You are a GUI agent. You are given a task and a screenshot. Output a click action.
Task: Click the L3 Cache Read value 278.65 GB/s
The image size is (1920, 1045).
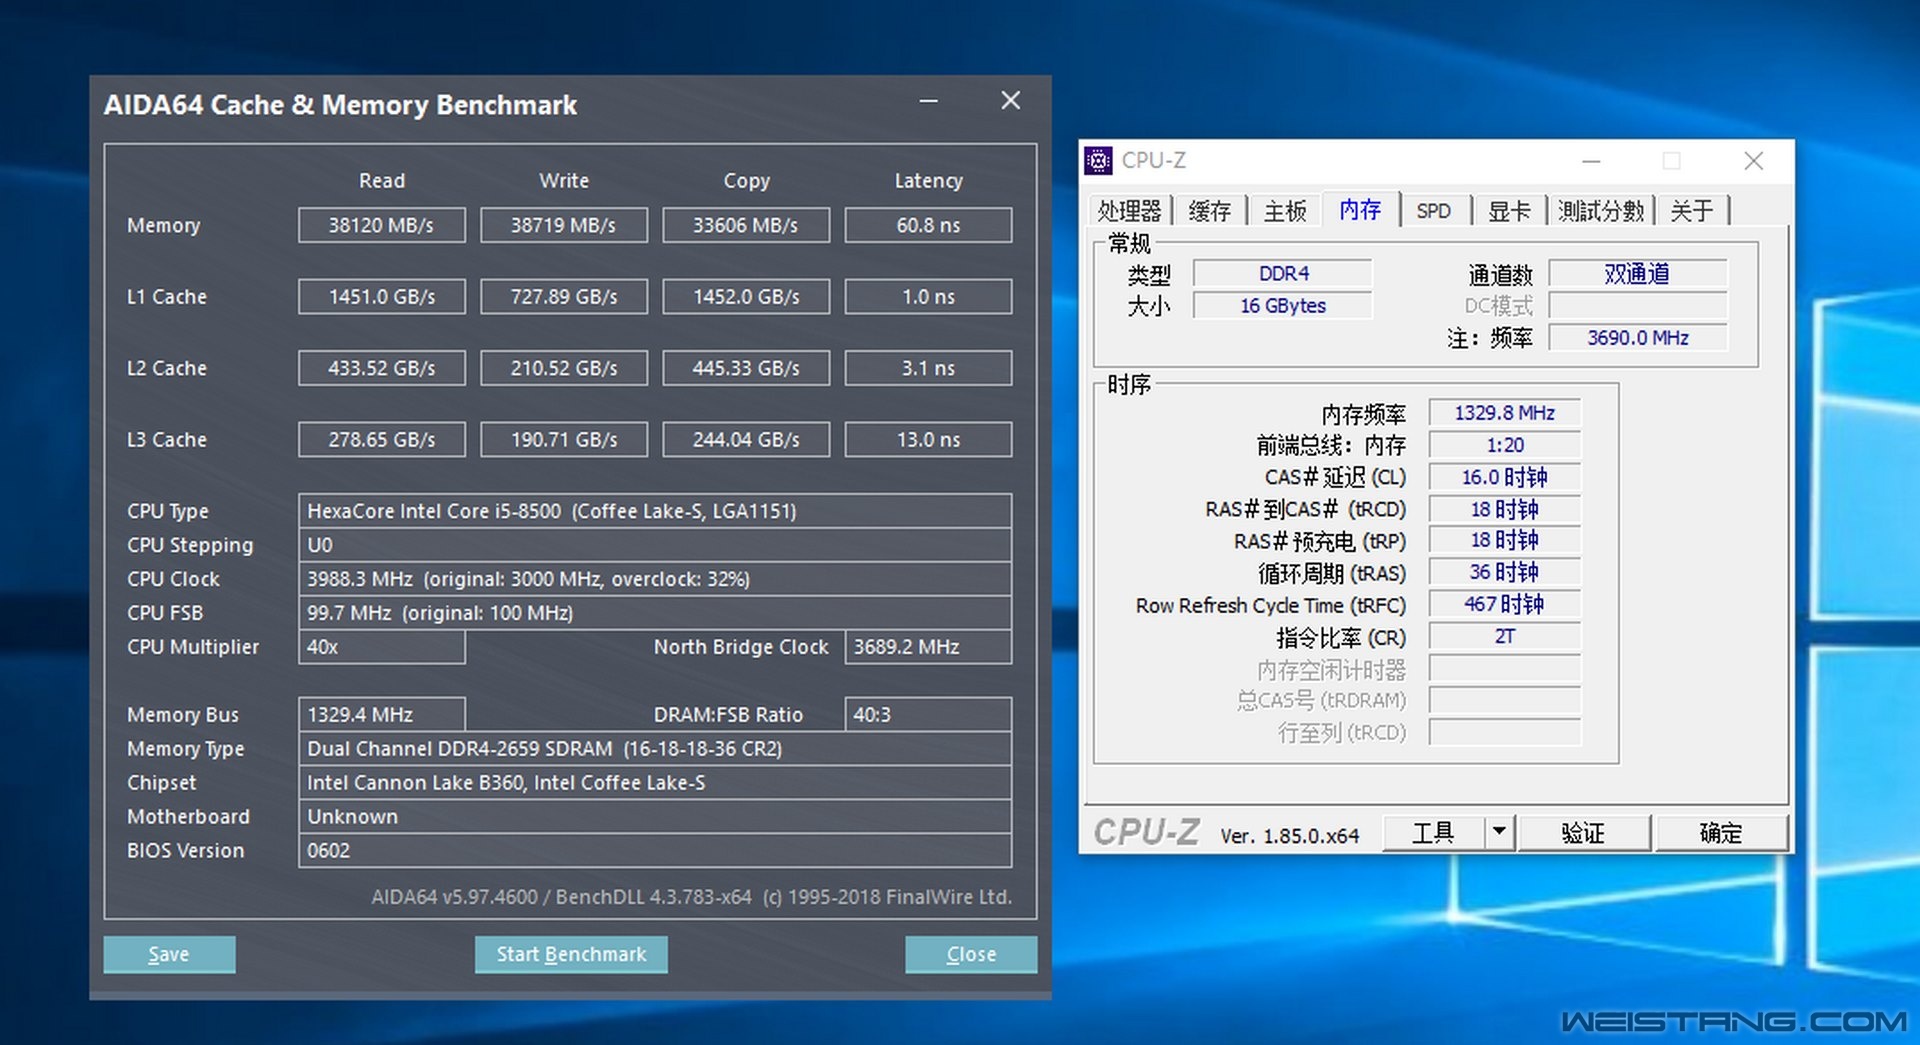[x=382, y=439]
